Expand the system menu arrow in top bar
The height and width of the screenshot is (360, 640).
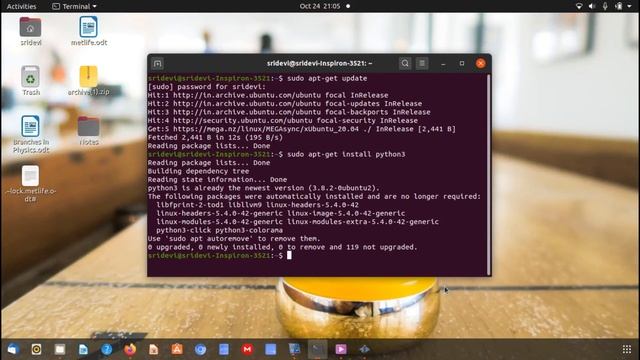click(629, 6)
